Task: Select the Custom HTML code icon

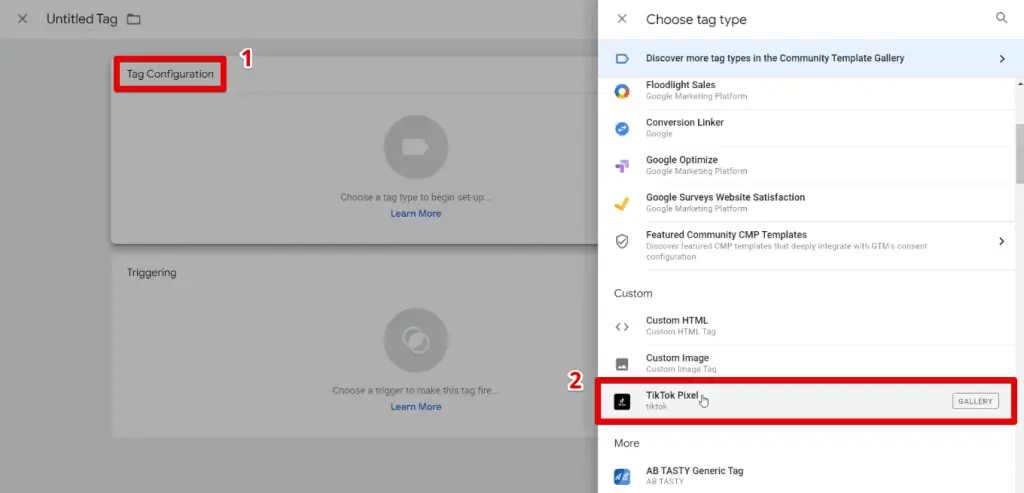Action: click(622, 326)
